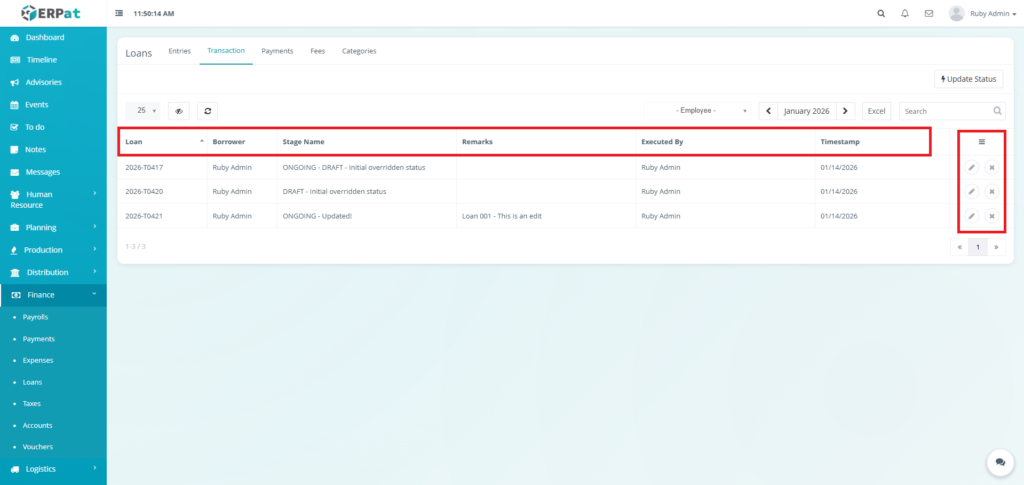Edit the loan 2026-T0417 transaction row
This screenshot has height=485, width=1024.
click(x=971, y=167)
